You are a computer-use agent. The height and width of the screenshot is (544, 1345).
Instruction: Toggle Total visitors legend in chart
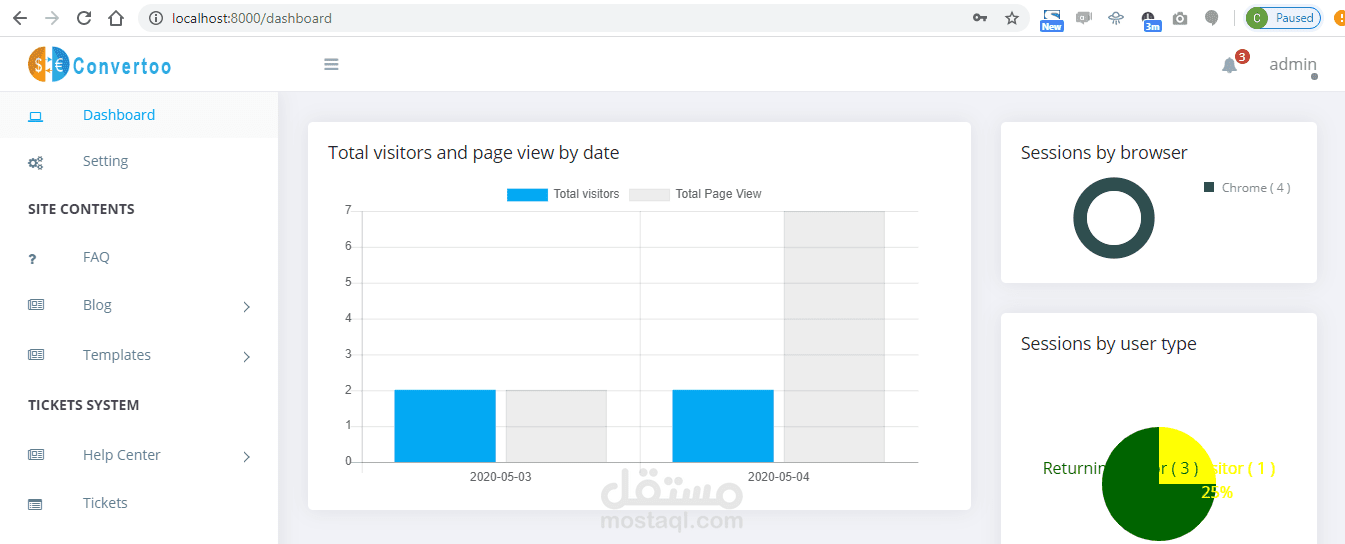pos(563,194)
